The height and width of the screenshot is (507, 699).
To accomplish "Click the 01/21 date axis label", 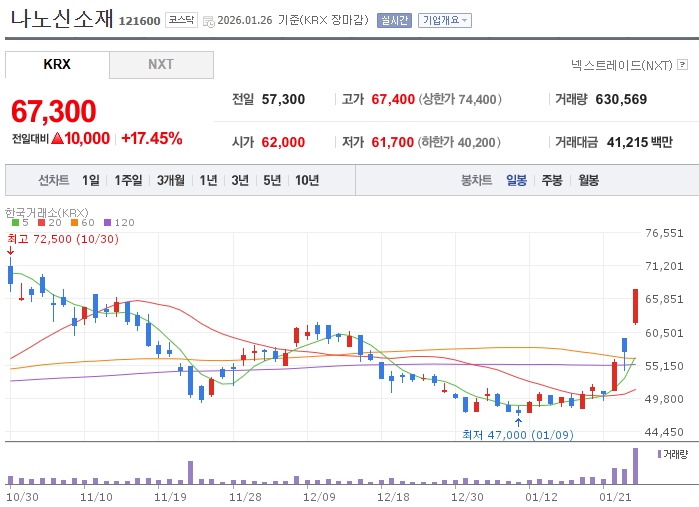I will coord(615,497).
